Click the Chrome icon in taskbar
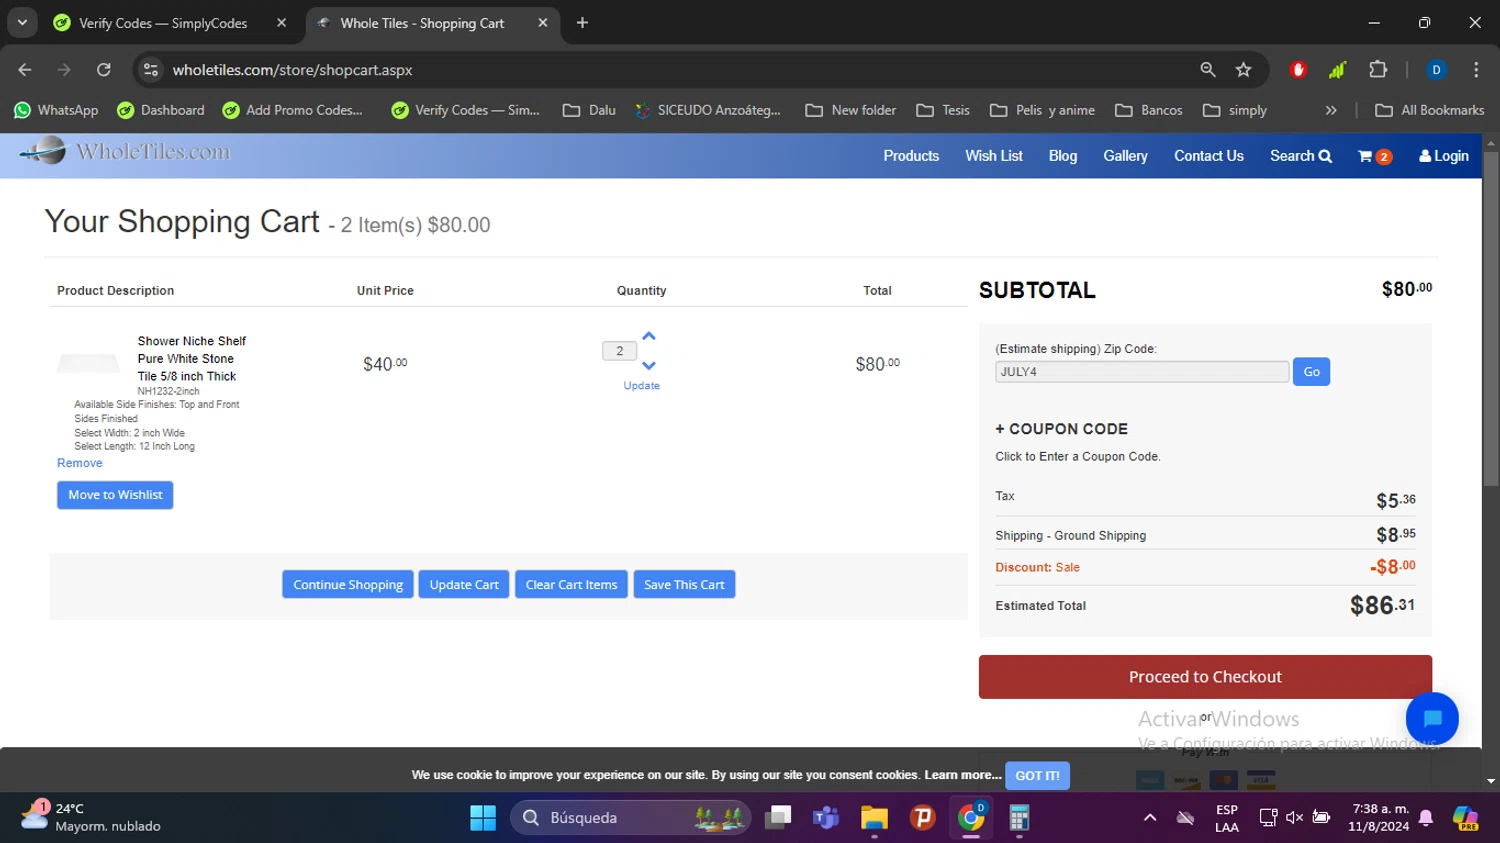Image resolution: width=1500 pixels, height=843 pixels. pos(971,818)
